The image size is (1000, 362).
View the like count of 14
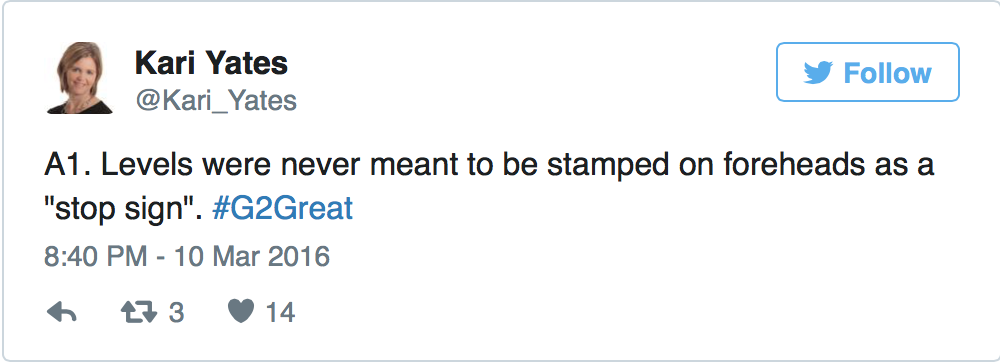pos(280,313)
